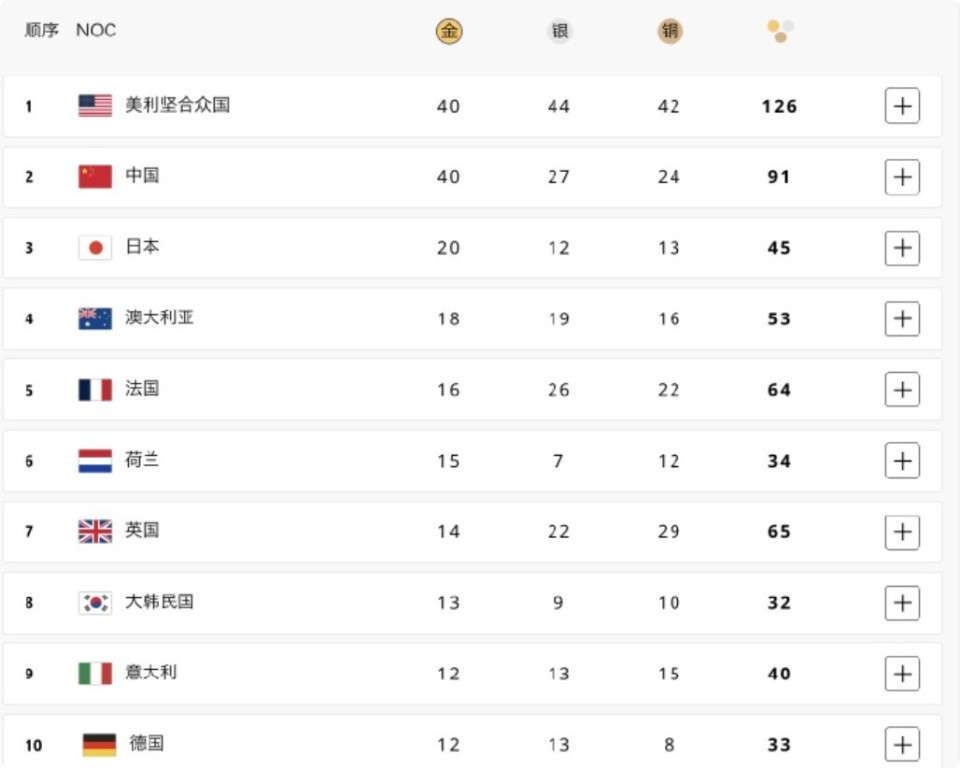Expand the 美利坚合众国 row details
This screenshot has width=960, height=768.
click(x=902, y=106)
